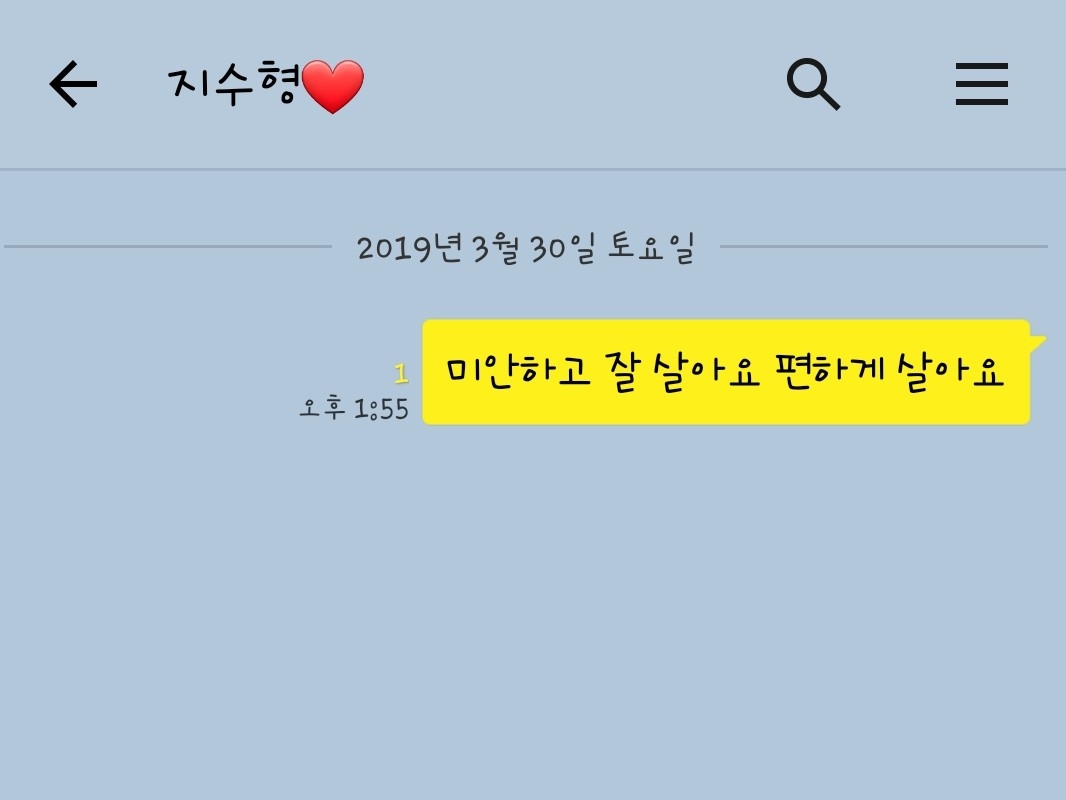
Task: Tap the 토요일 weekday in the date separator
Action: point(651,247)
